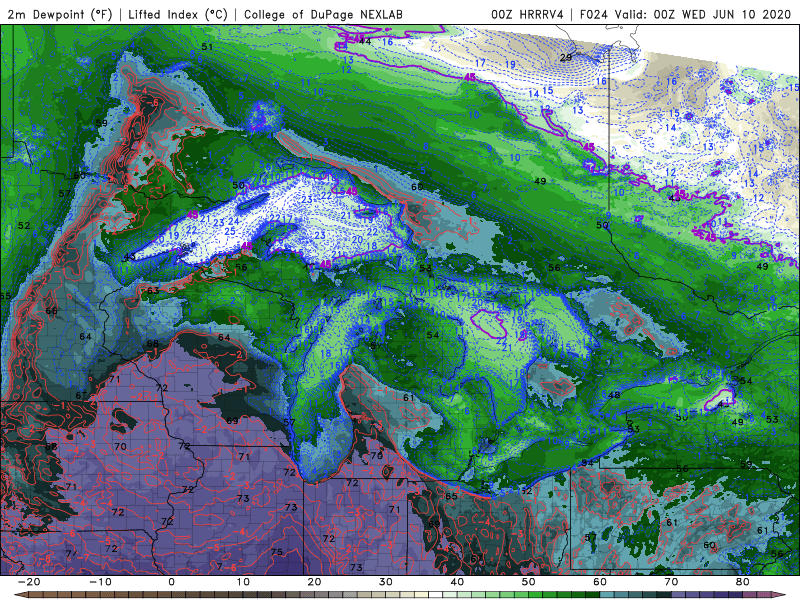Viewport: 800px width, 600px height.
Task: Click the '63' dewpoint value on map
Action: point(153,290)
